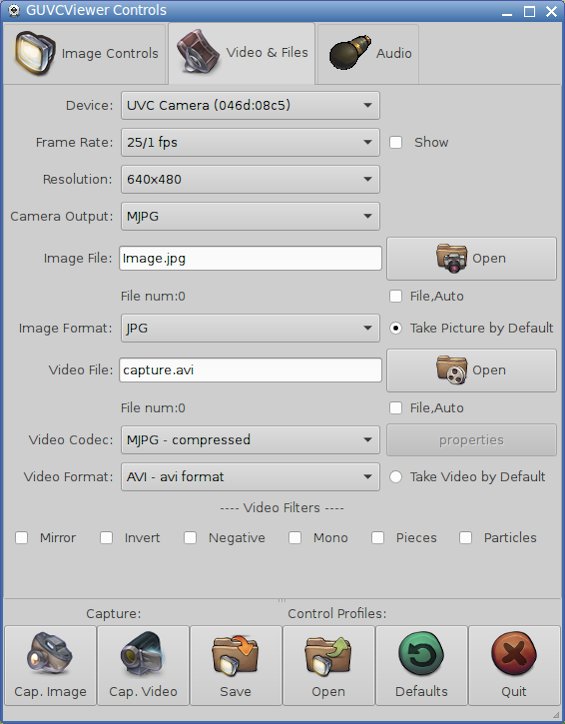Toggle the Mirror video filter
The image size is (565, 724).
21,537
